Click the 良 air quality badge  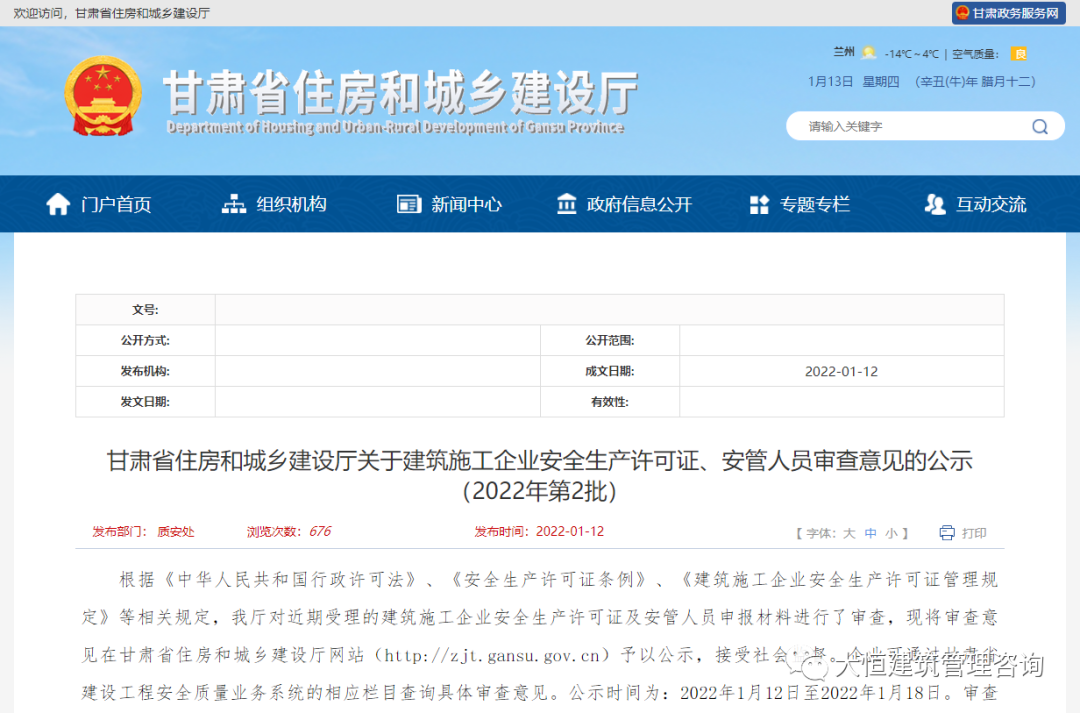click(x=1019, y=54)
